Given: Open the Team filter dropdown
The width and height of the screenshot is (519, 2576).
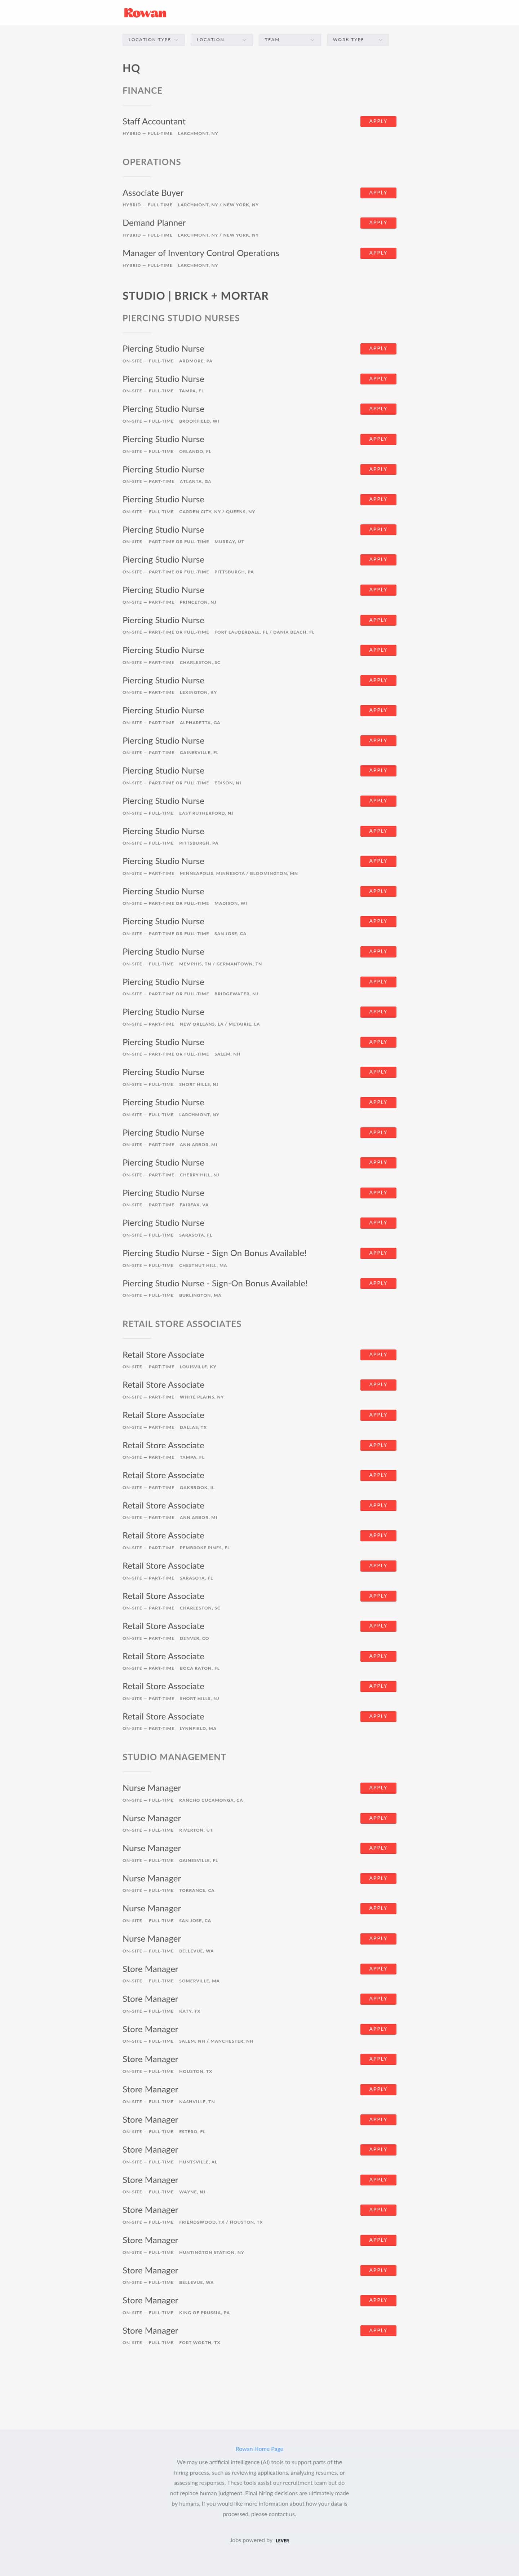Looking at the screenshot, I should (x=289, y=40).
